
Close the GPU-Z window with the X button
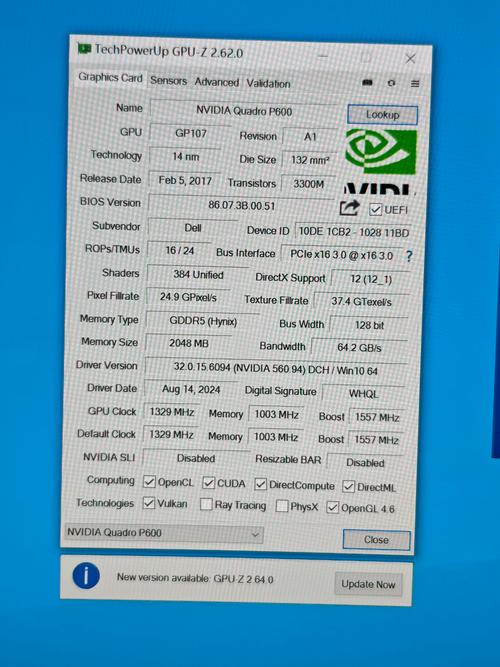point(410,59)
